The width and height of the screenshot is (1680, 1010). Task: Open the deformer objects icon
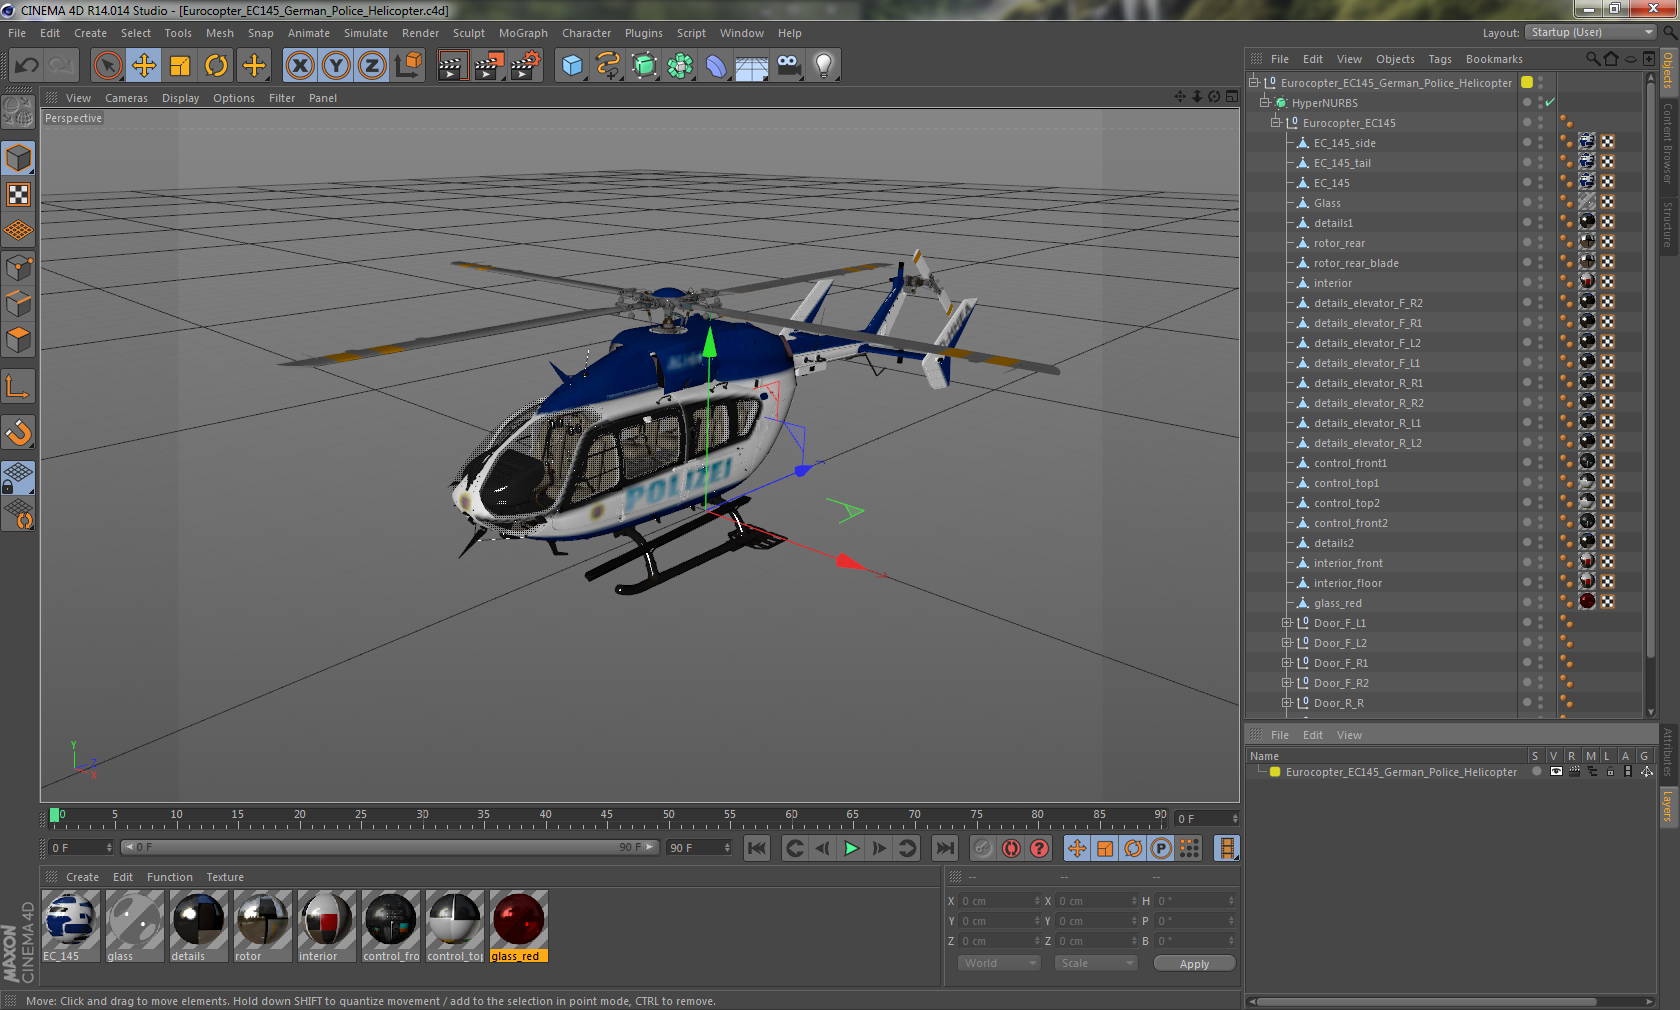coord(716,66)
